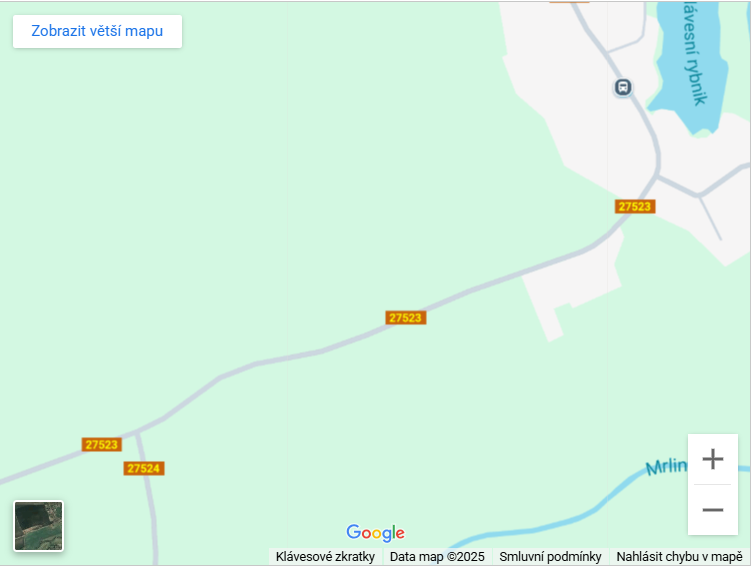751x566 pixels.
Task: Click the junction of roads 27523 and 27524
Action: click(137, 433)
